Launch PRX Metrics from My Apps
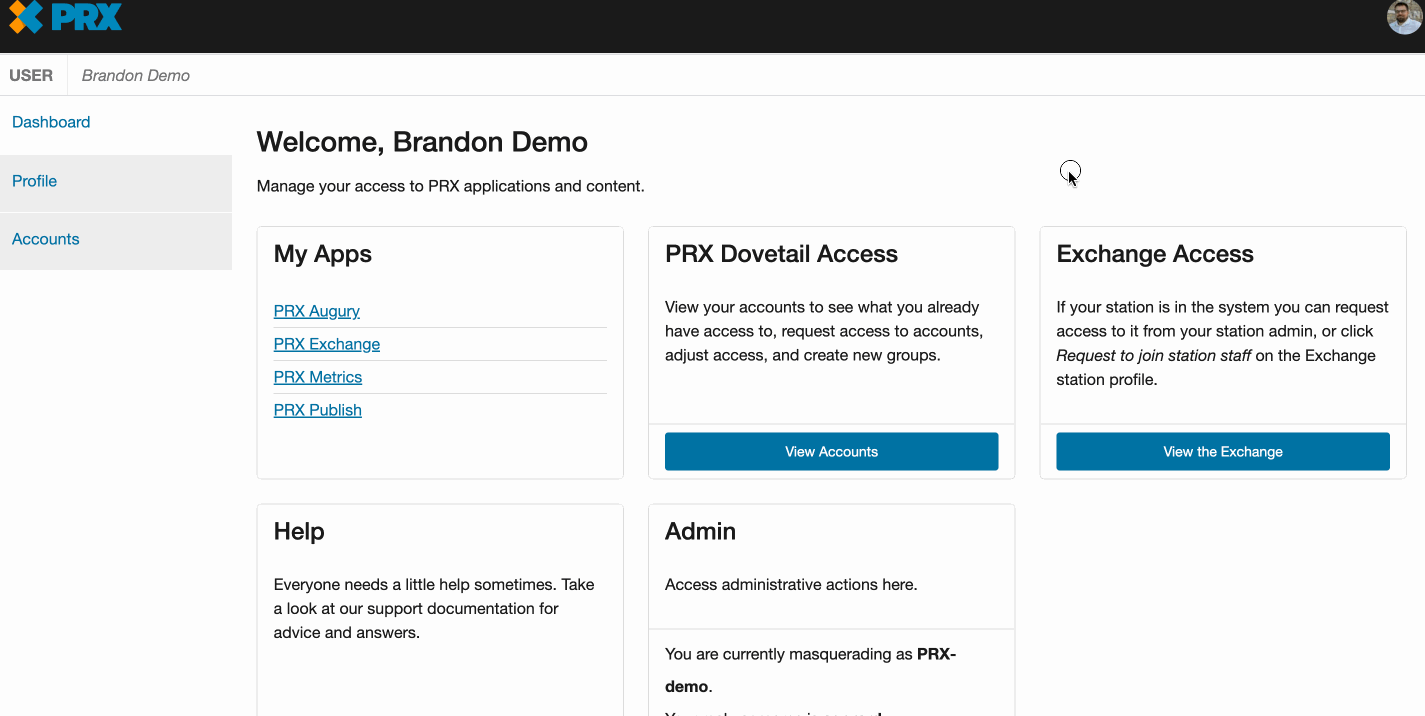The height and width of the screenshot is (716, 1425). 318,377
